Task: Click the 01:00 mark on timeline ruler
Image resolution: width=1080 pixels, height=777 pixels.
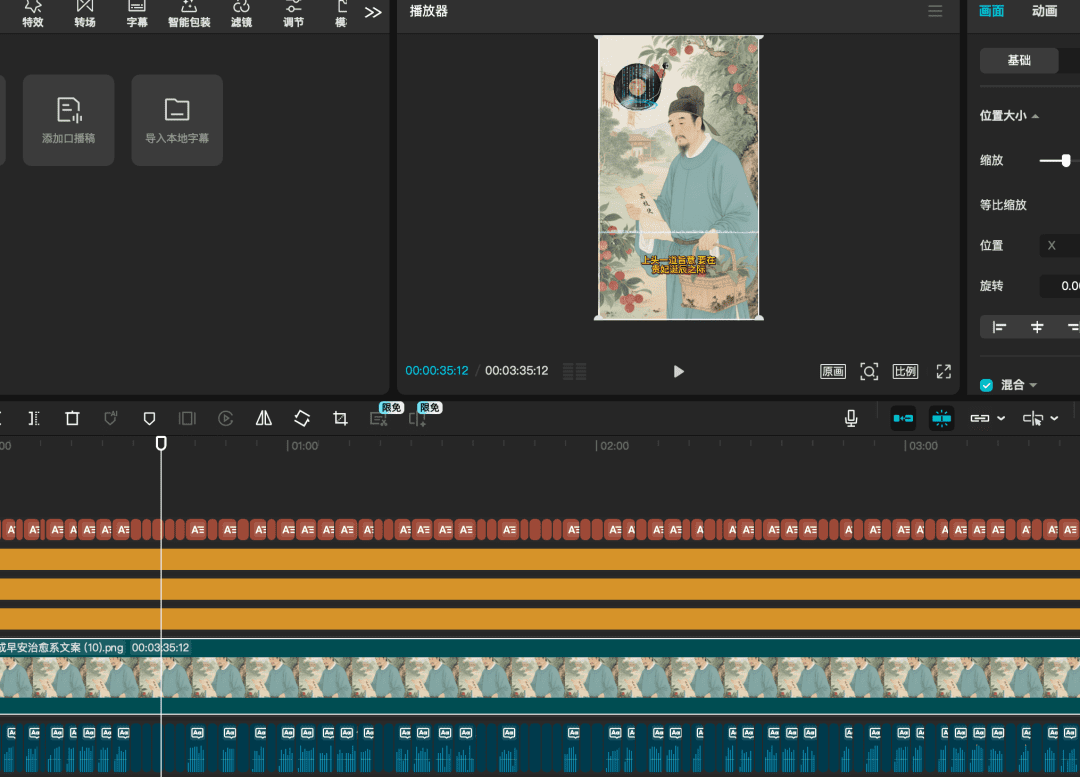Action: (x=304, y=446)
